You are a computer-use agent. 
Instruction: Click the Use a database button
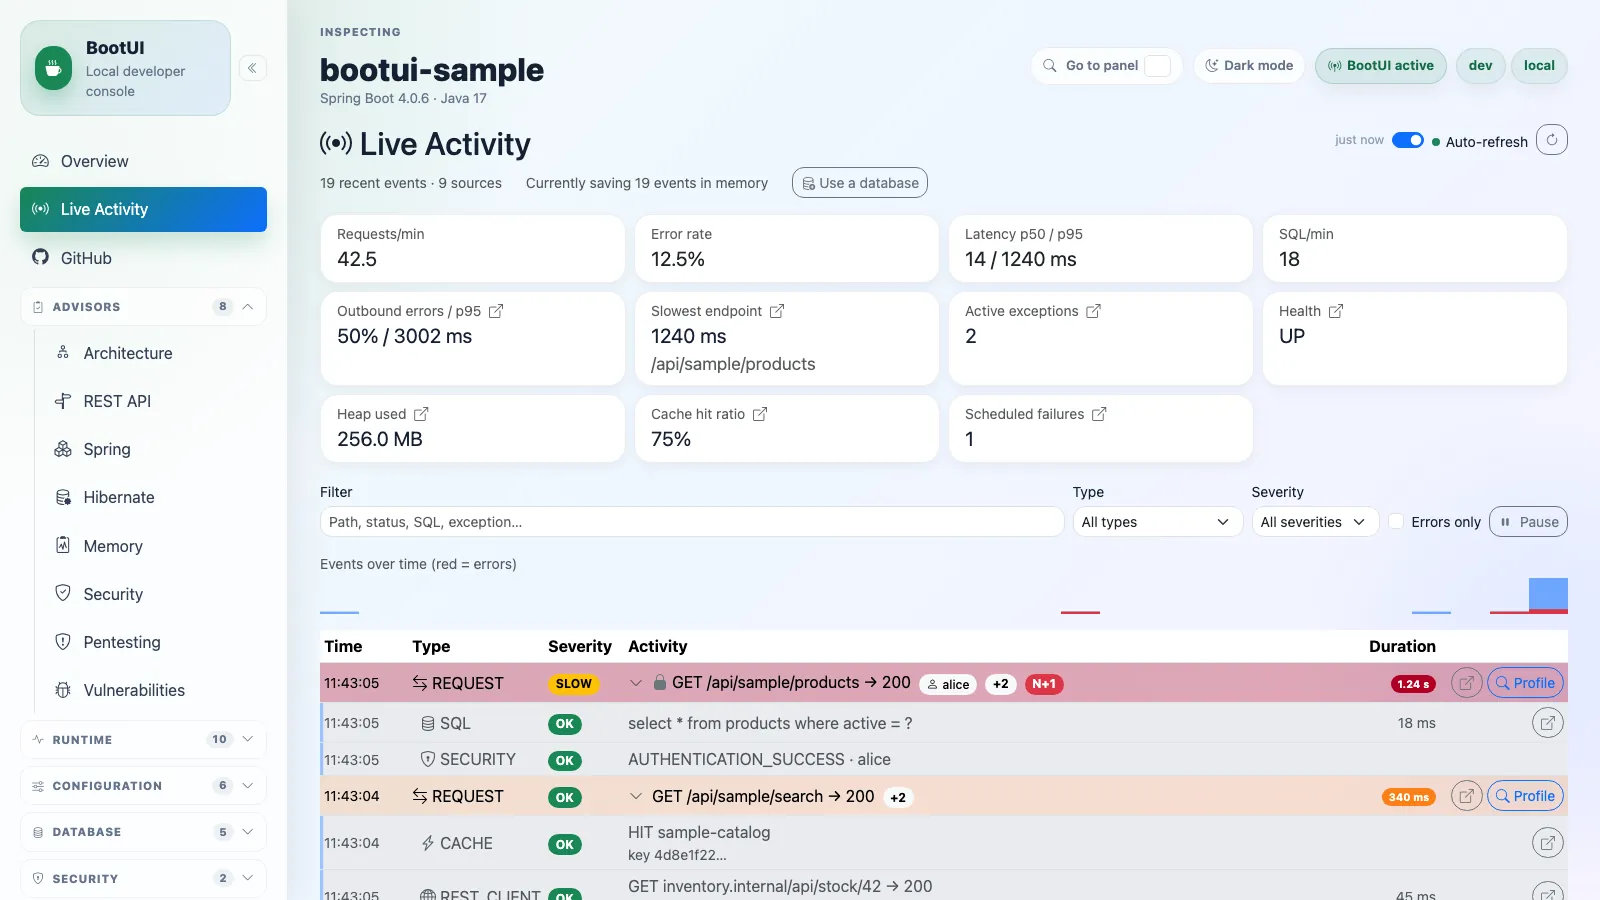[x=860, y=183]
